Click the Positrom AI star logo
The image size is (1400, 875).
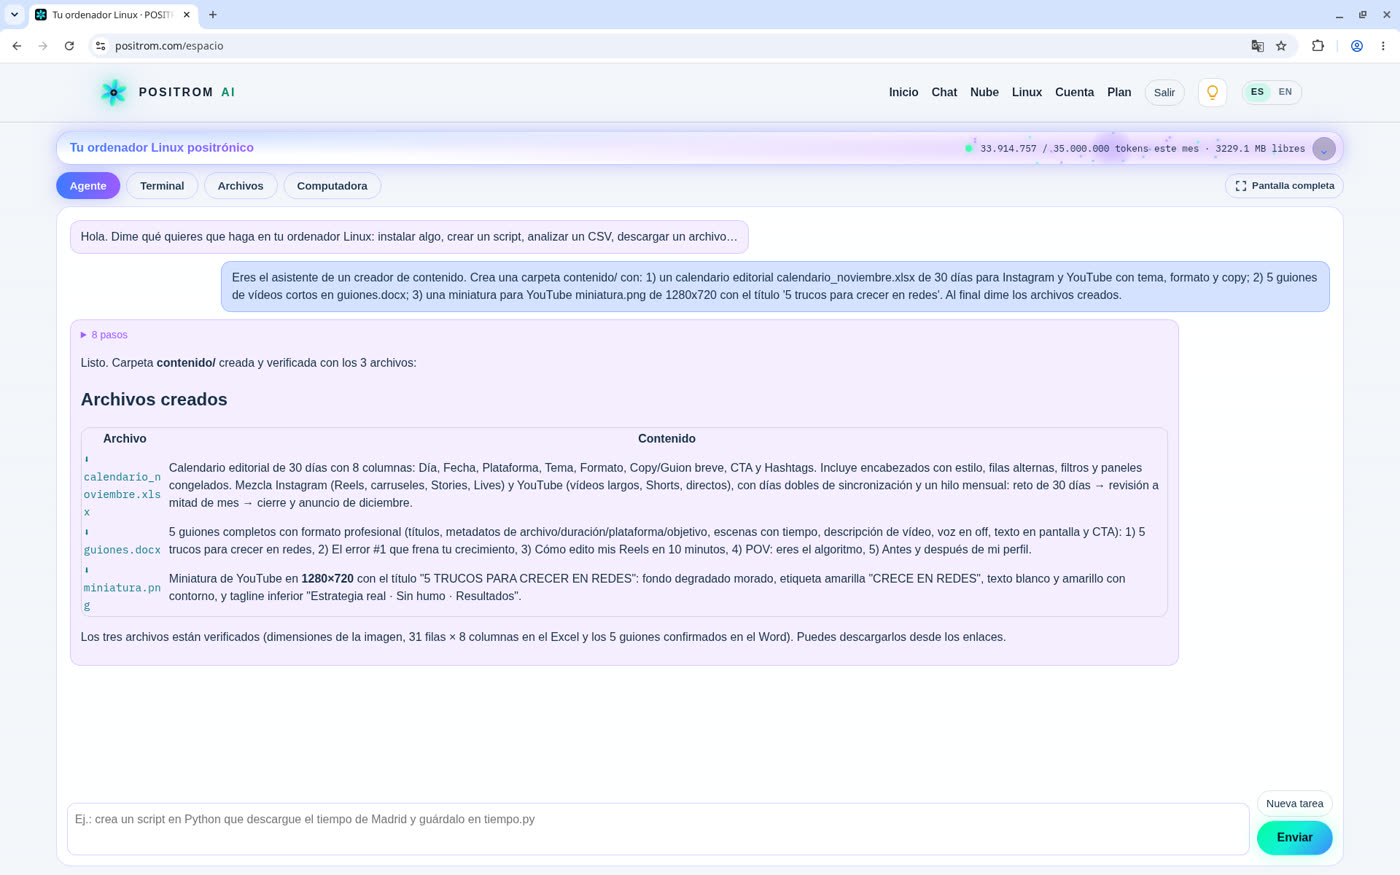click(114, 92)
